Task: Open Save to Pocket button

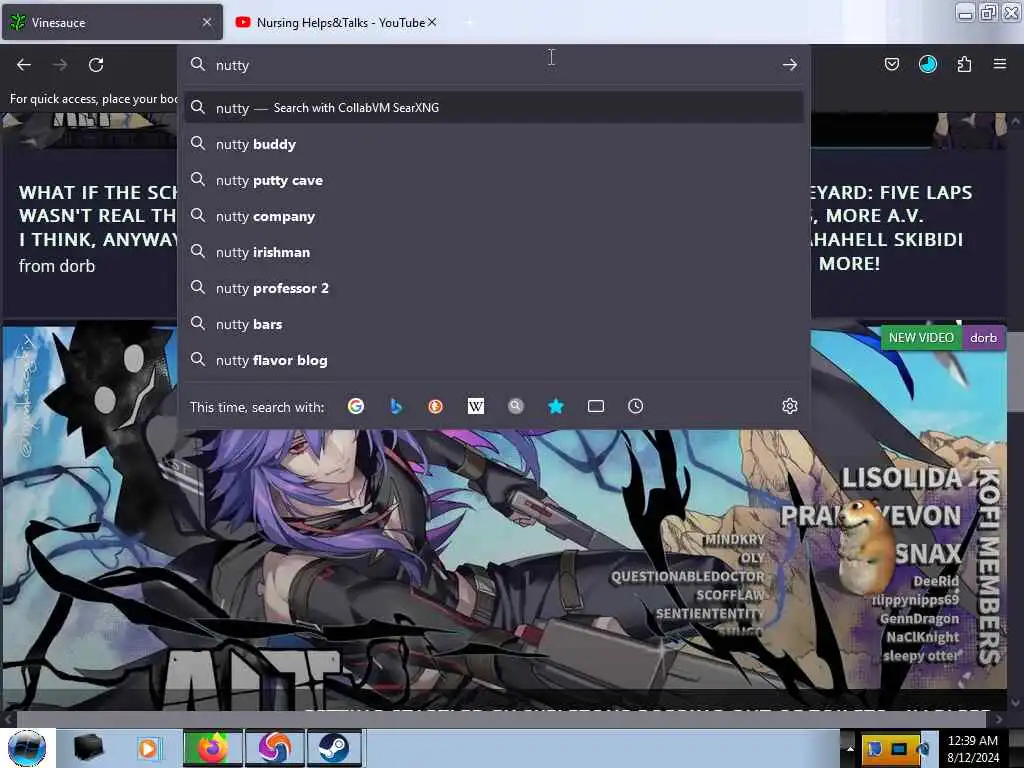Action: (891, 64)
